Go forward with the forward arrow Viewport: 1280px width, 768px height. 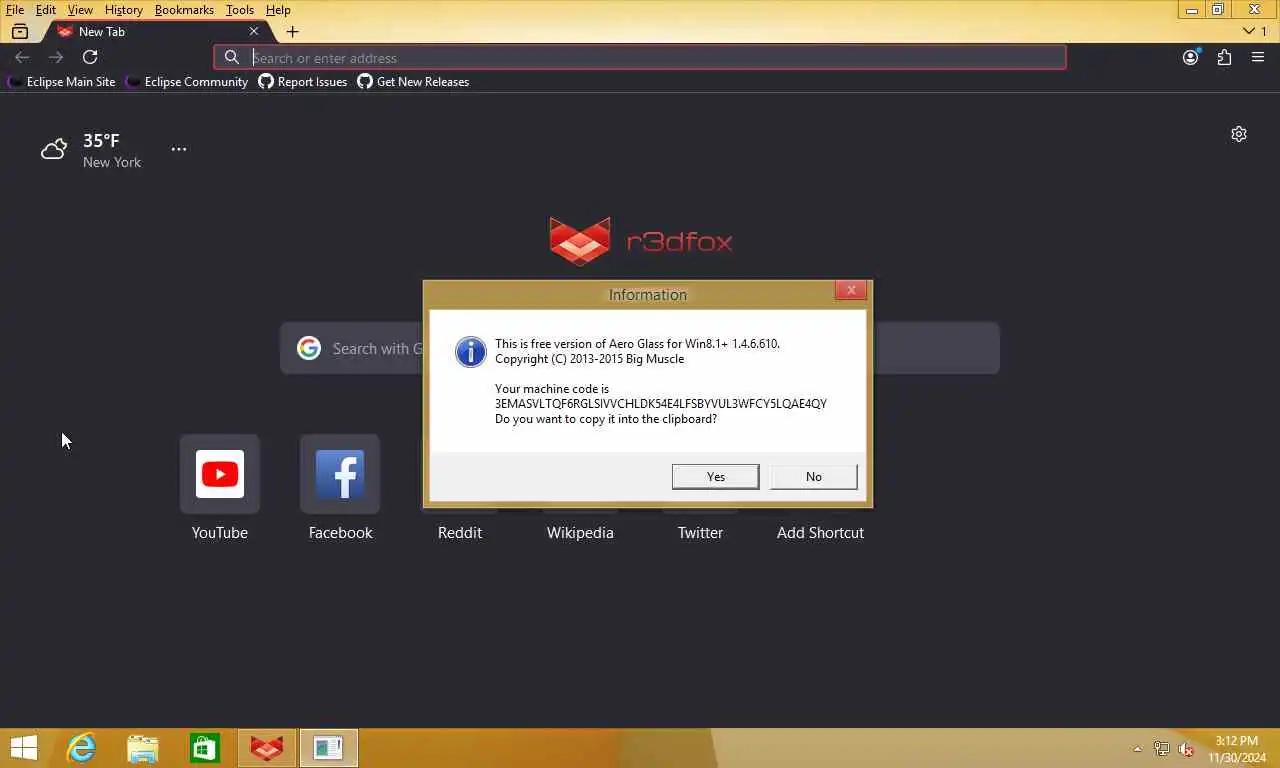(x=56, y=58)
